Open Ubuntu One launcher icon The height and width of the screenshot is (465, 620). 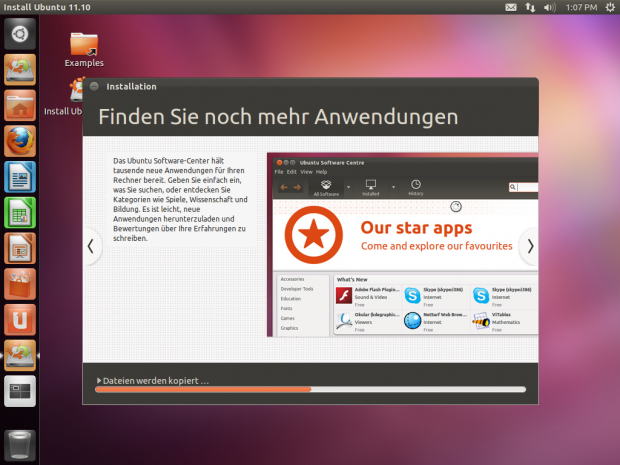point(20,320)
